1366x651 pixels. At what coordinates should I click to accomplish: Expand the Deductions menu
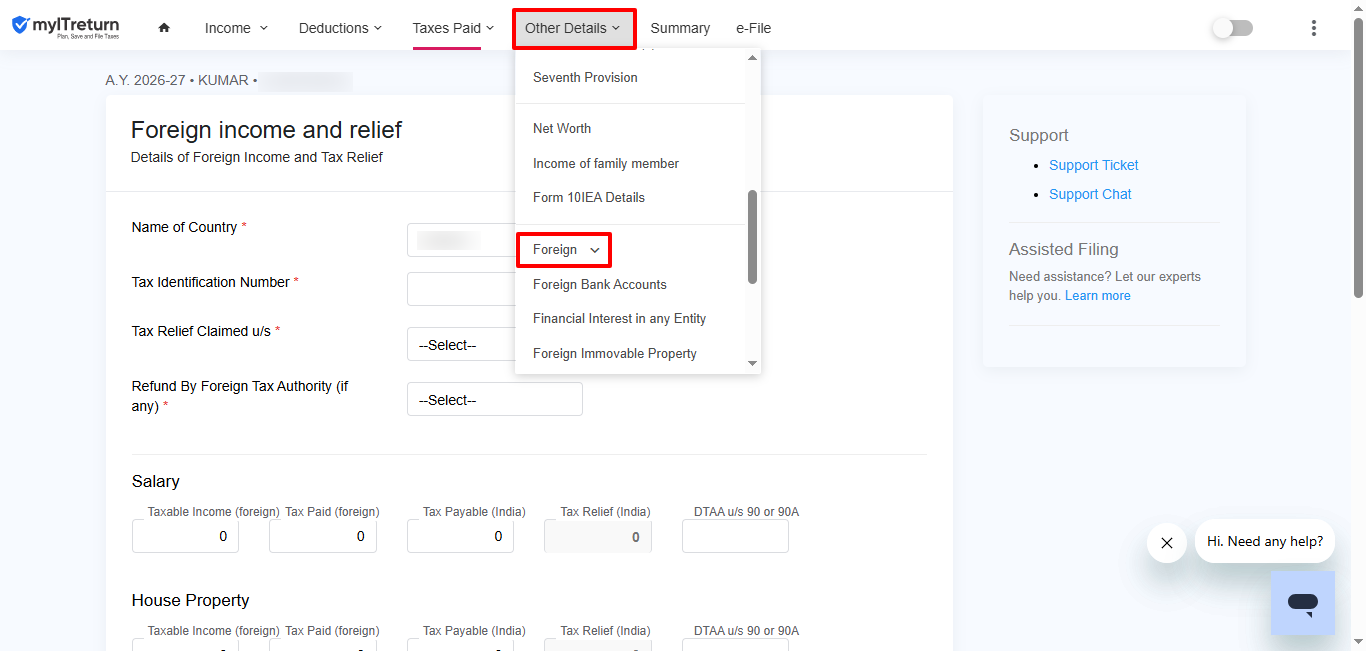(340, 28)
